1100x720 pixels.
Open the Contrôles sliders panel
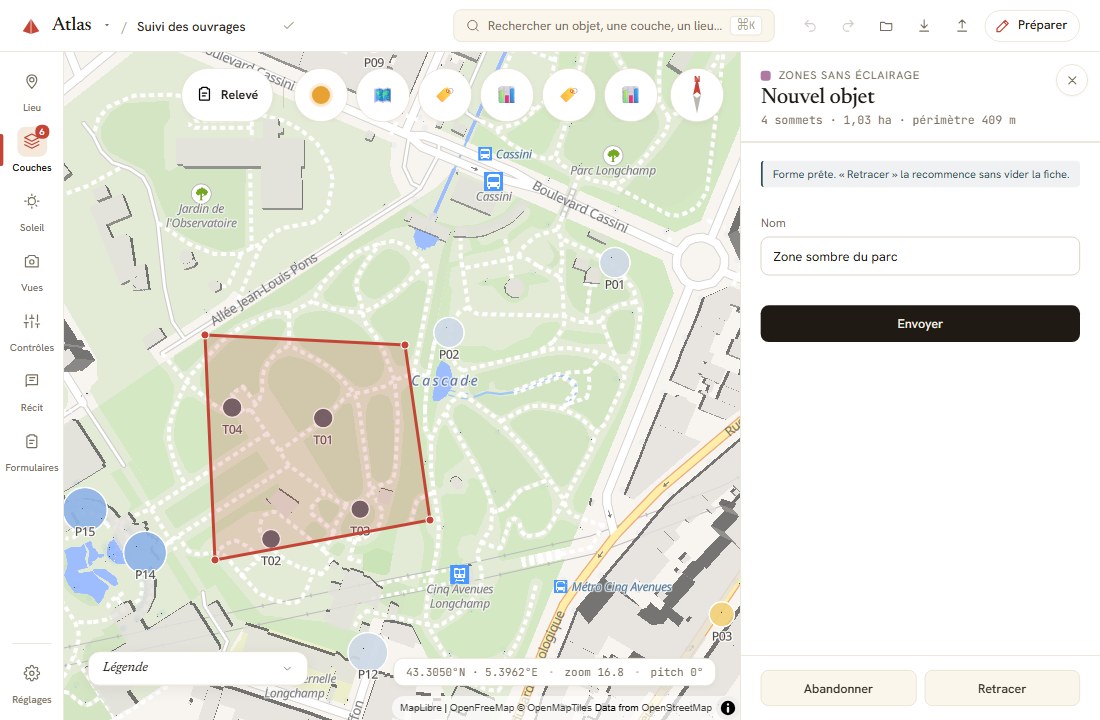[32, 332]
